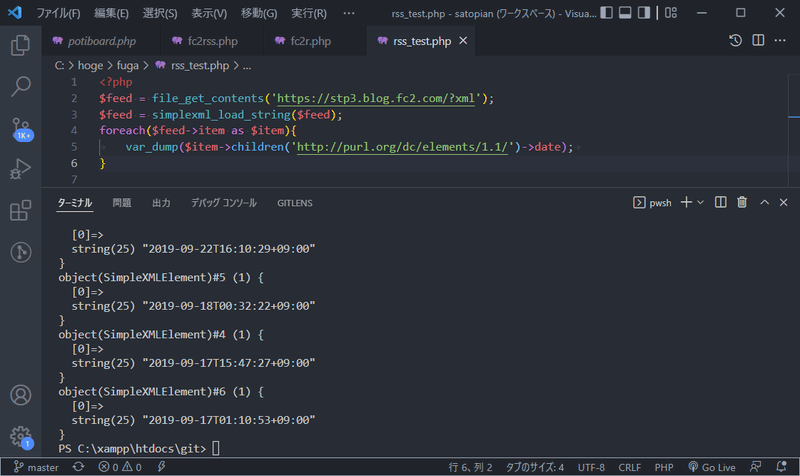The height and width of the screenshot is (476, 800).
Task: Switch to potiboard.php tab
Action: [101, 41]
